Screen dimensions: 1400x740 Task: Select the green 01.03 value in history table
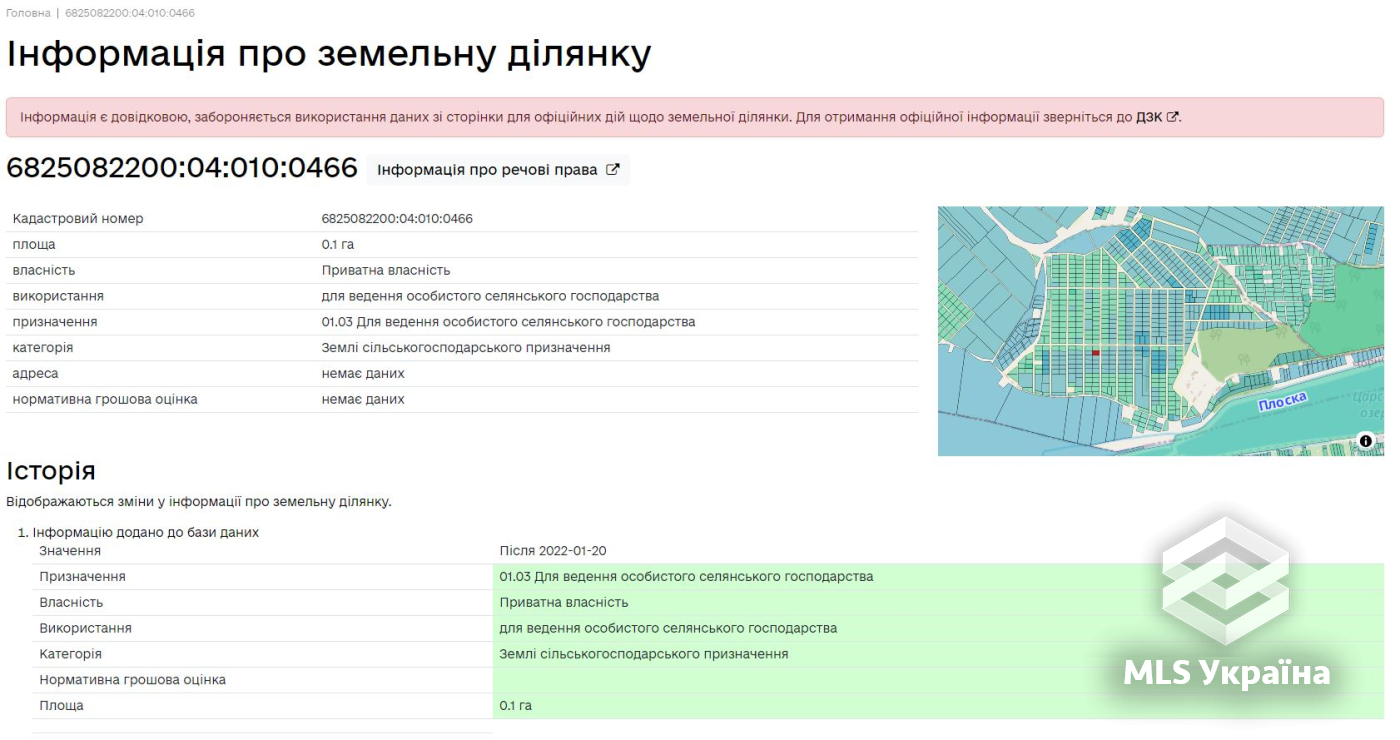tap(686, 577)
